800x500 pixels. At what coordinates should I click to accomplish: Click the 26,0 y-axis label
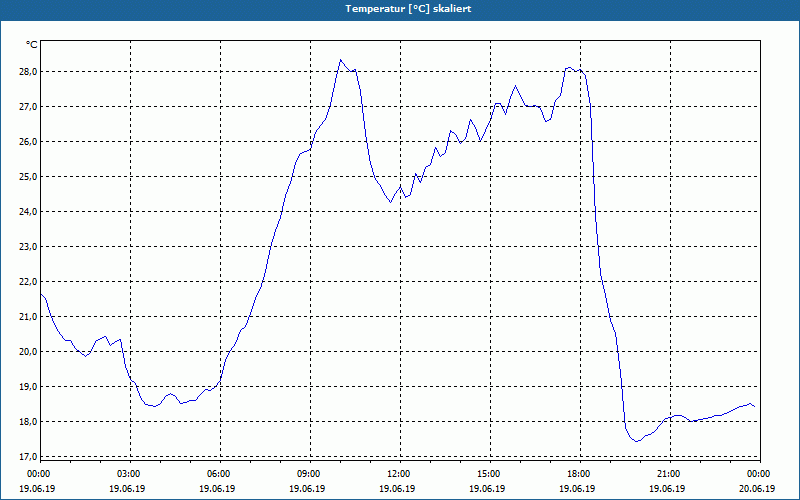(29, 141)
